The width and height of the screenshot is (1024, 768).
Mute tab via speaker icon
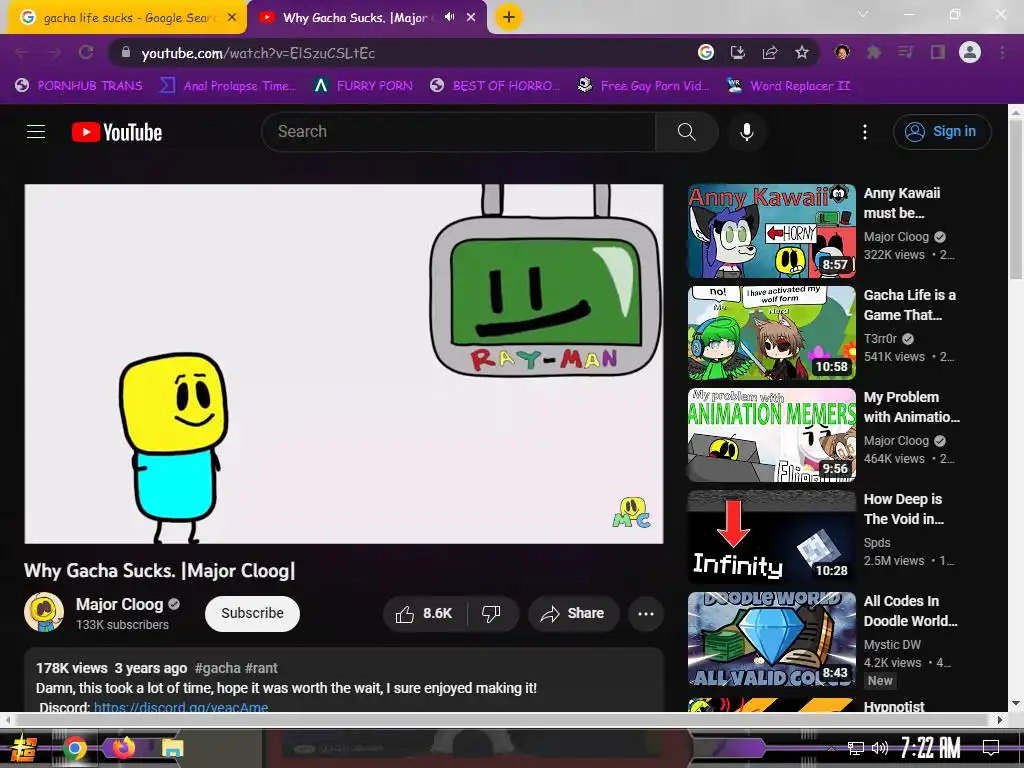[x=449, y=17]
